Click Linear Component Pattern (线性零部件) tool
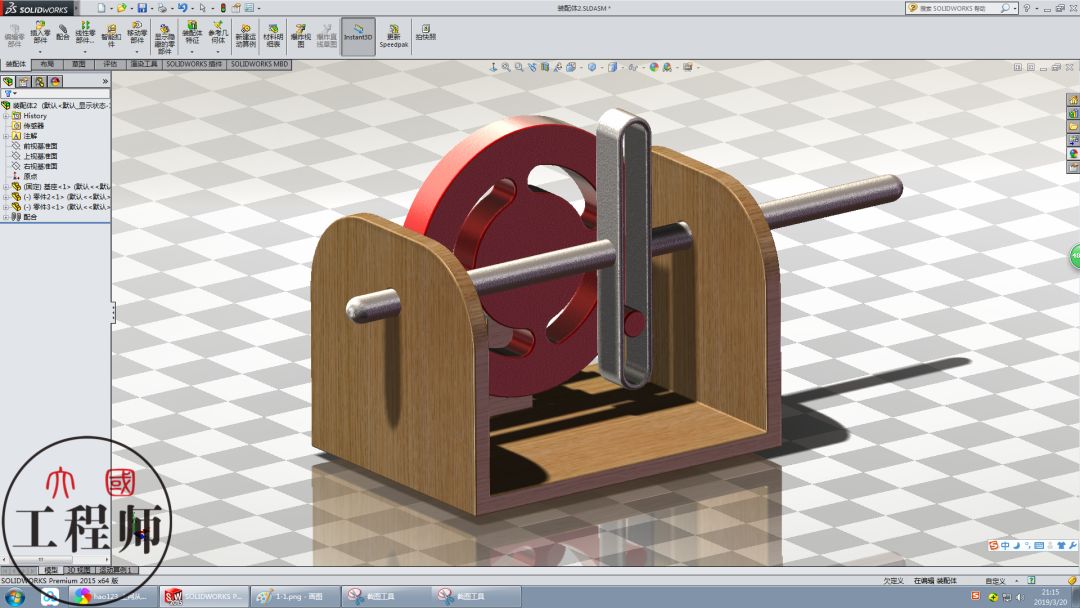1080x608 pixels. [x=85, y=34]
